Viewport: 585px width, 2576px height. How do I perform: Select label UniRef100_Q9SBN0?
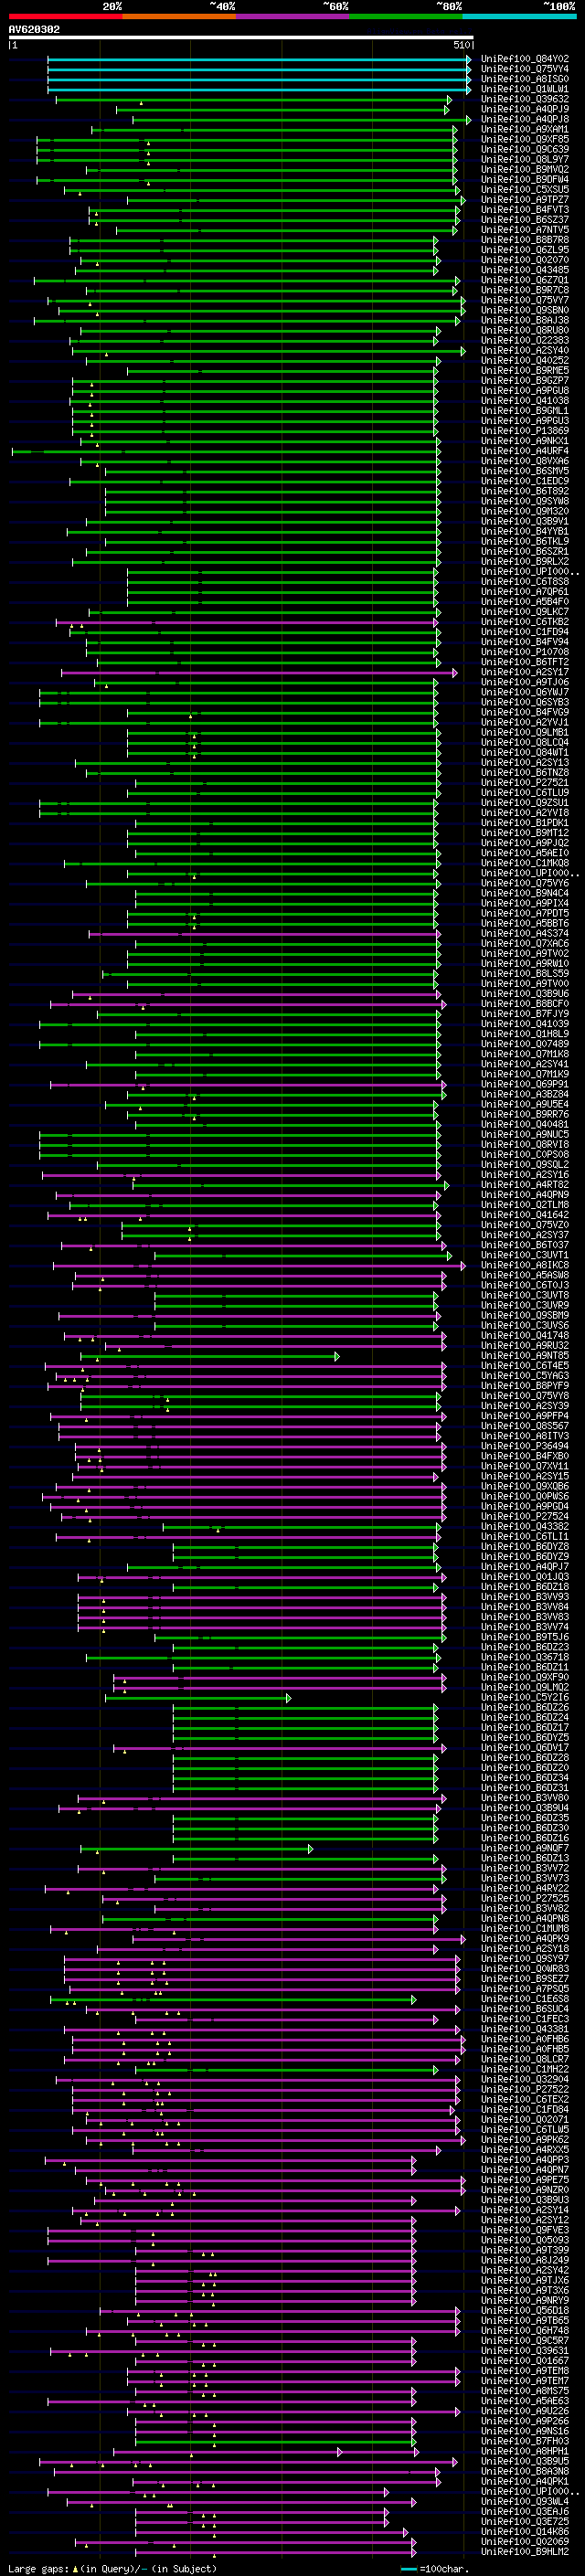(524, 310)
